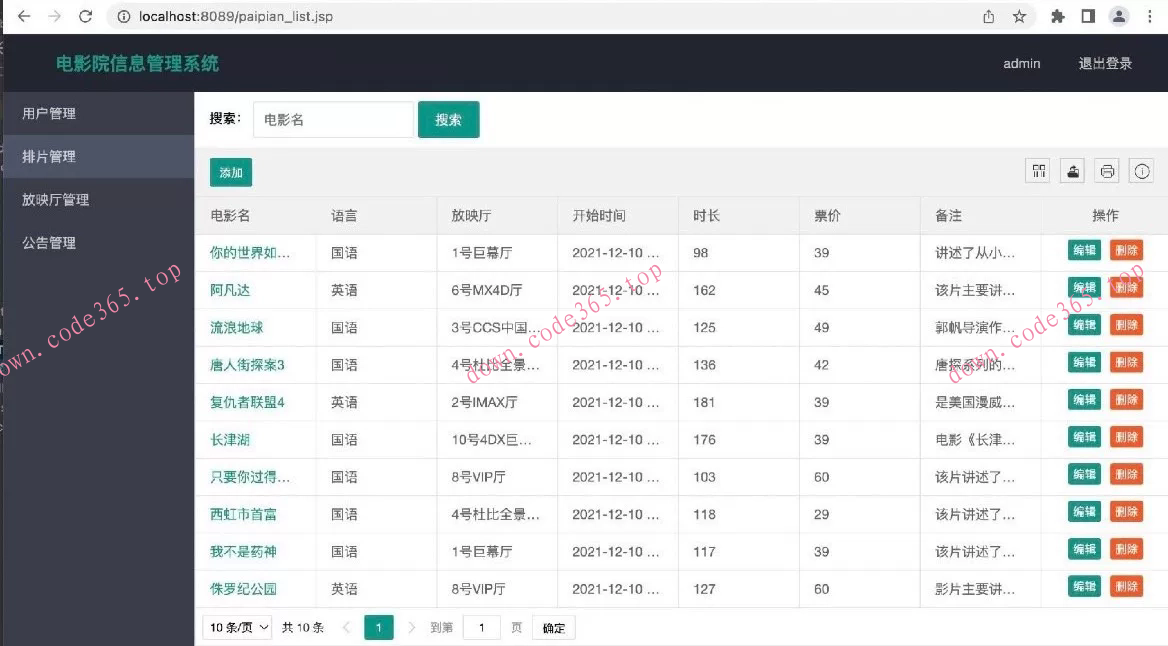Bookmark this page with star icon

pyautogui.click(x=1019, y=16)
